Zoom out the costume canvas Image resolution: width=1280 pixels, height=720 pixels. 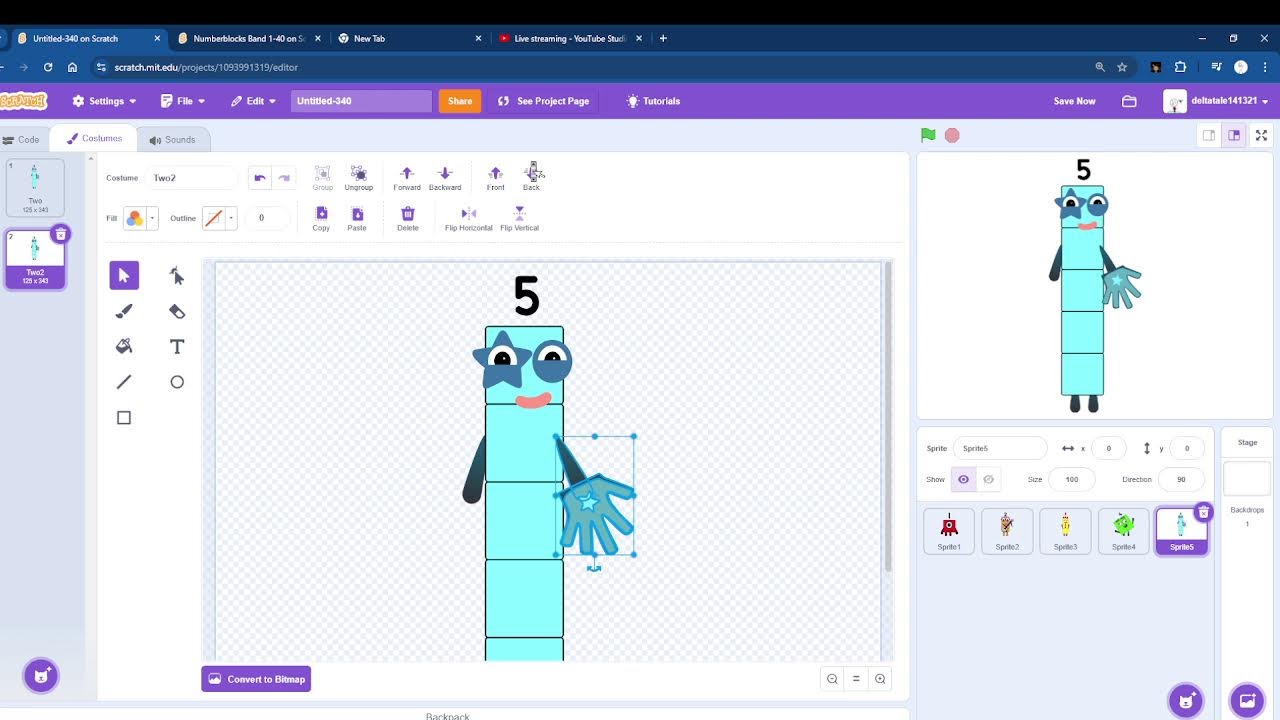click(x=832, y=679)
